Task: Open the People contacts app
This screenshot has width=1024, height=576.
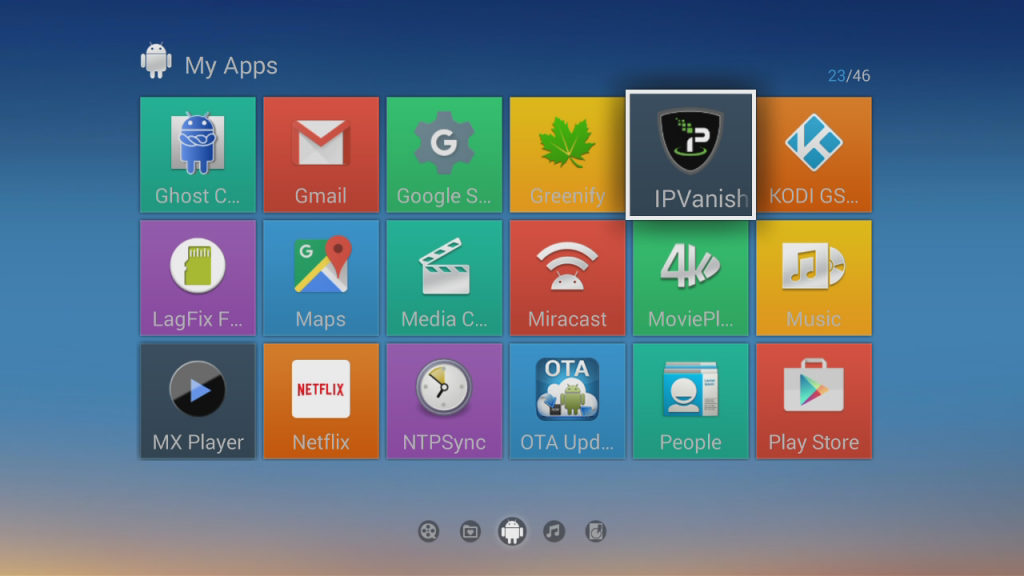Action: click(x=690, y=401)
